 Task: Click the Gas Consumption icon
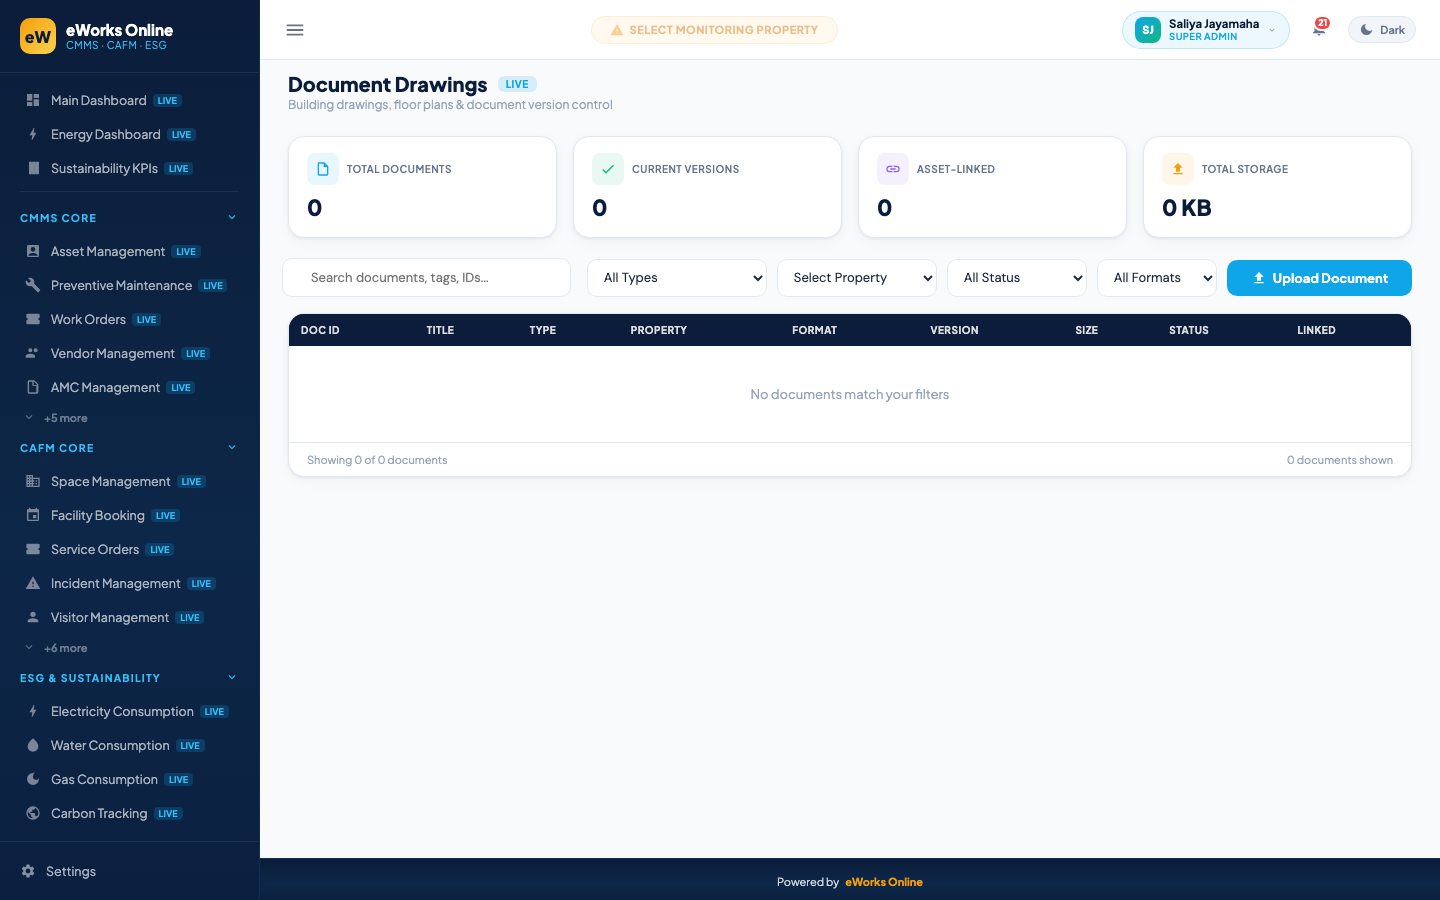click(x=33, y=779)
